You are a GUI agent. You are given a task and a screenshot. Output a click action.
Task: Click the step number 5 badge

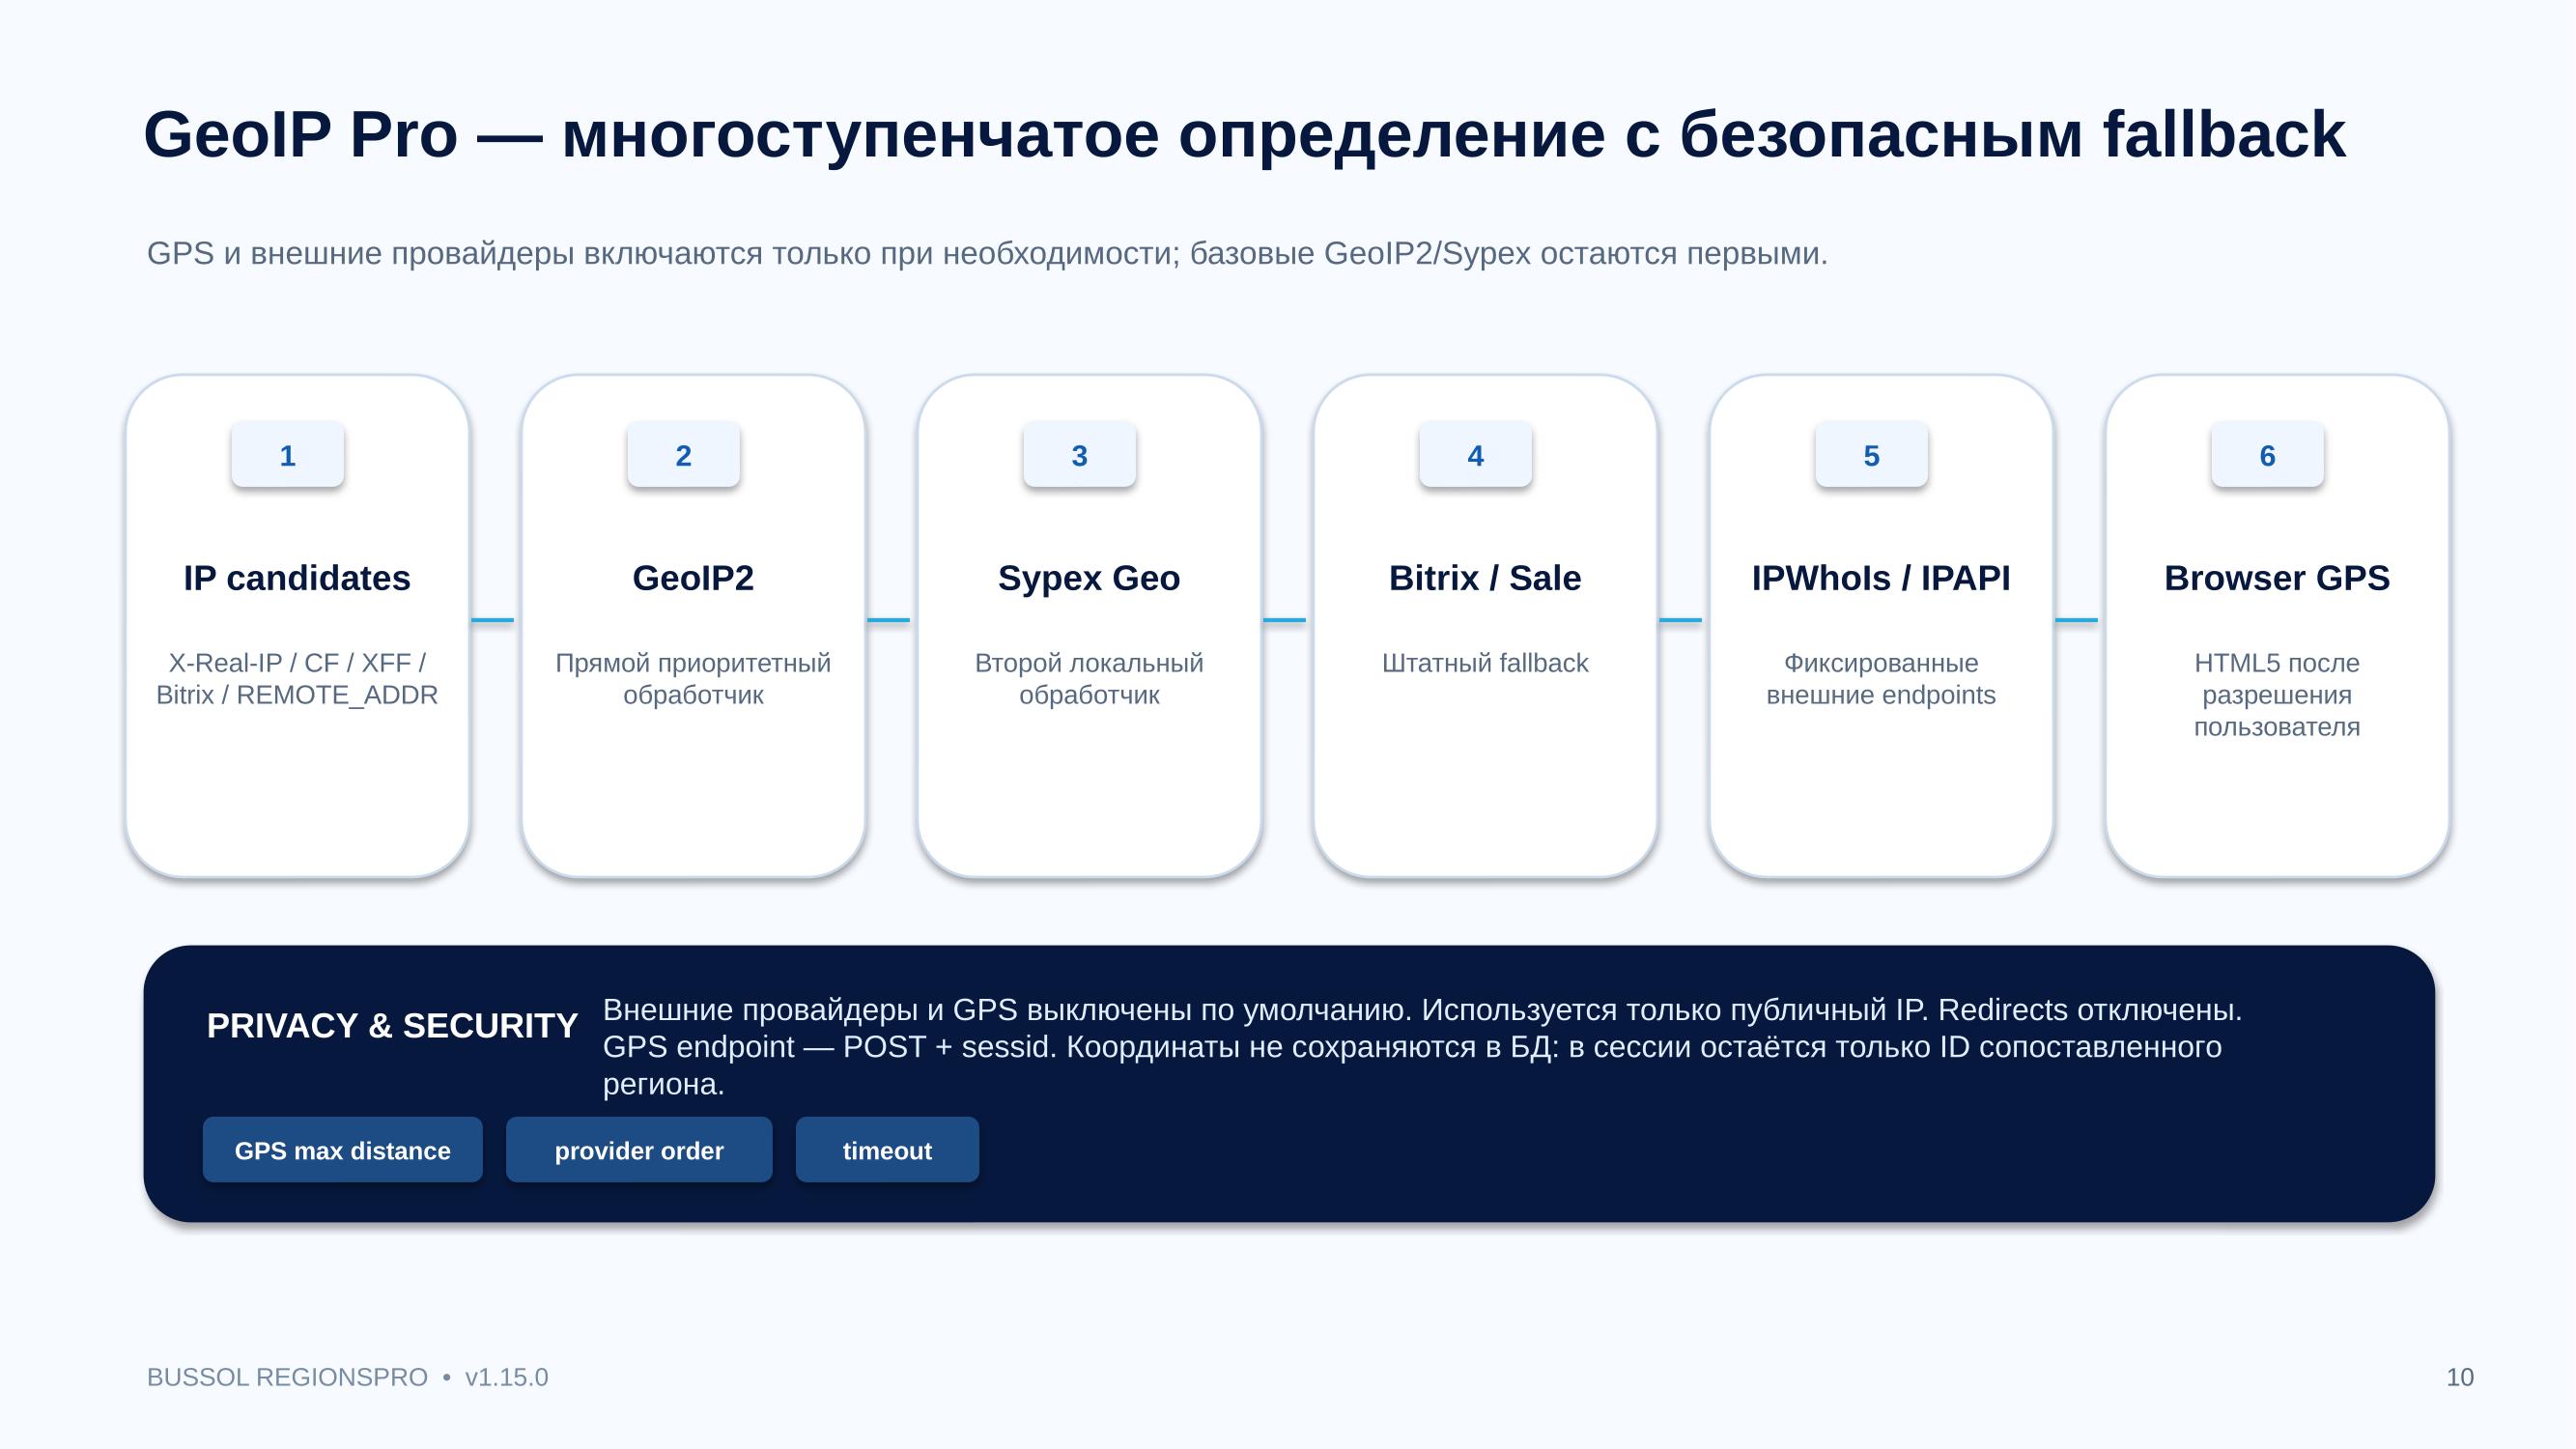tap(1871, 455)
